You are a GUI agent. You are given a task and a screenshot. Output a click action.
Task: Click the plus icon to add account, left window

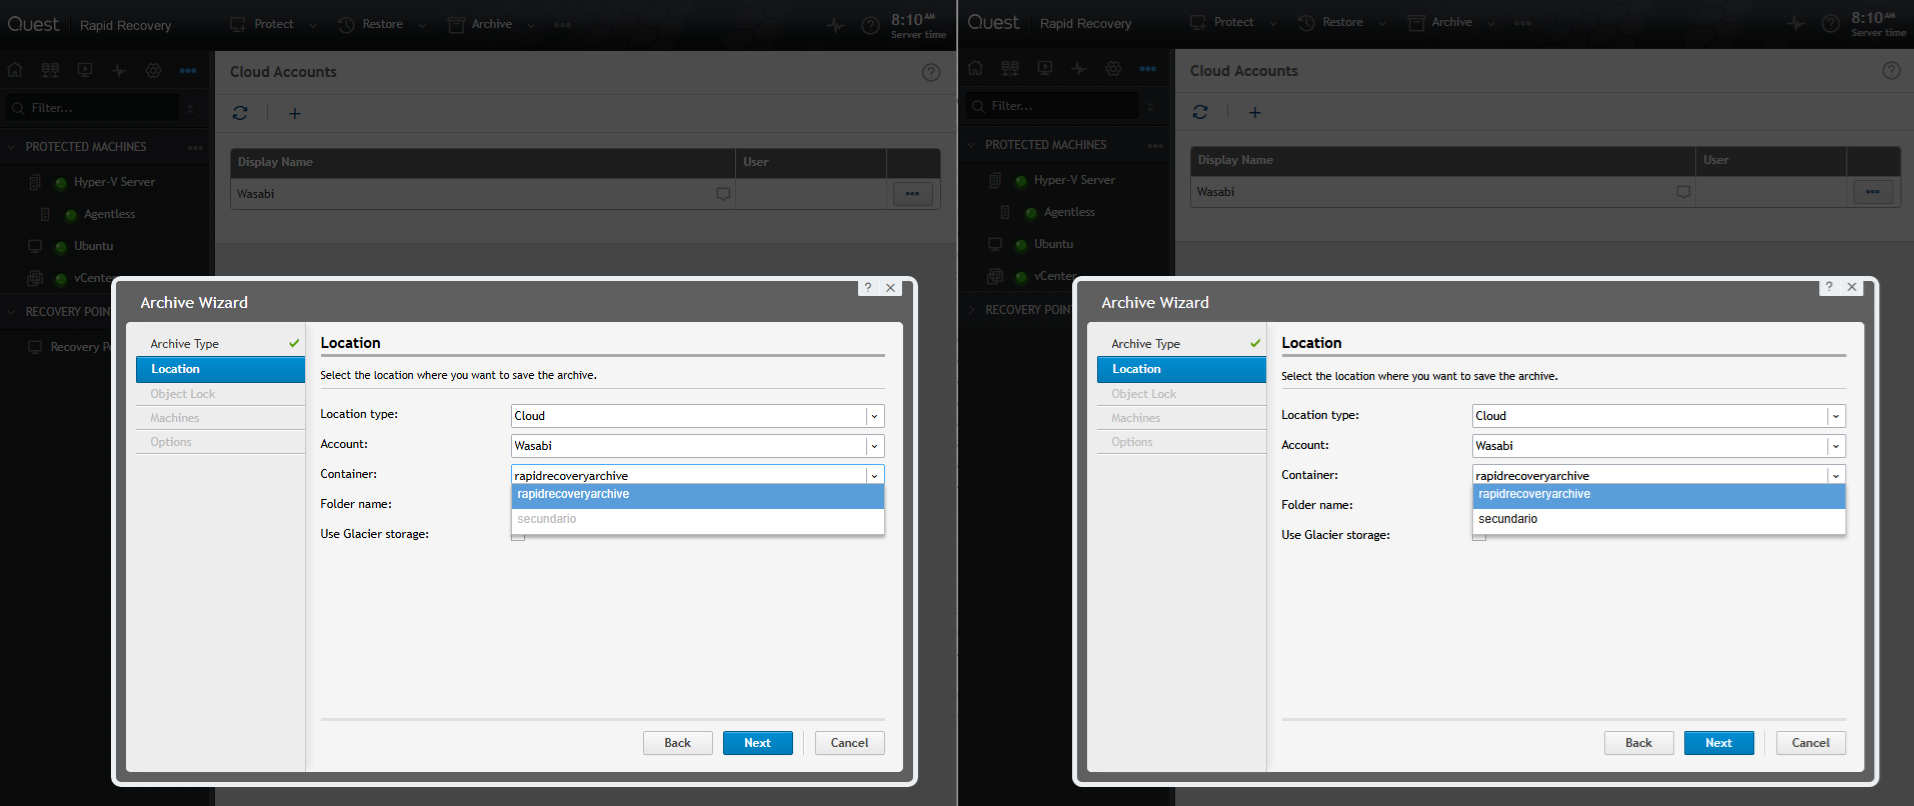[x=295, y=113]
